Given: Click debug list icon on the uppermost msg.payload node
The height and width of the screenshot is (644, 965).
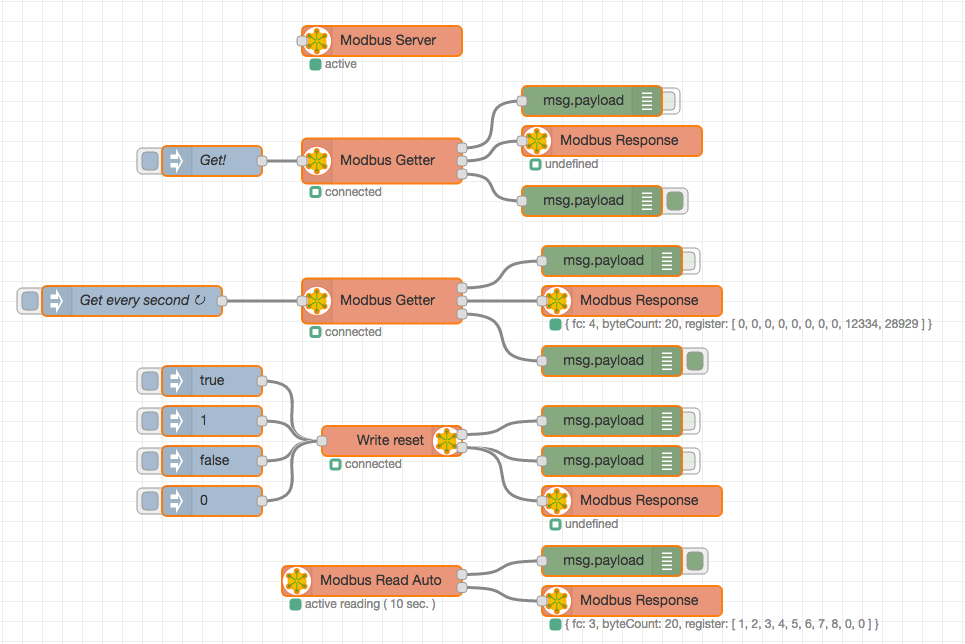Looking at the screenshot, I should pyautogui.click(x=647, y=101).
